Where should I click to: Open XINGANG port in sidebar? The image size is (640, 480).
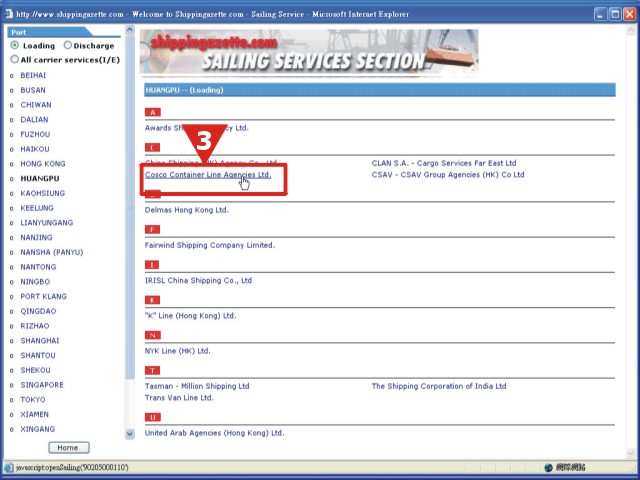coord(38,429)
